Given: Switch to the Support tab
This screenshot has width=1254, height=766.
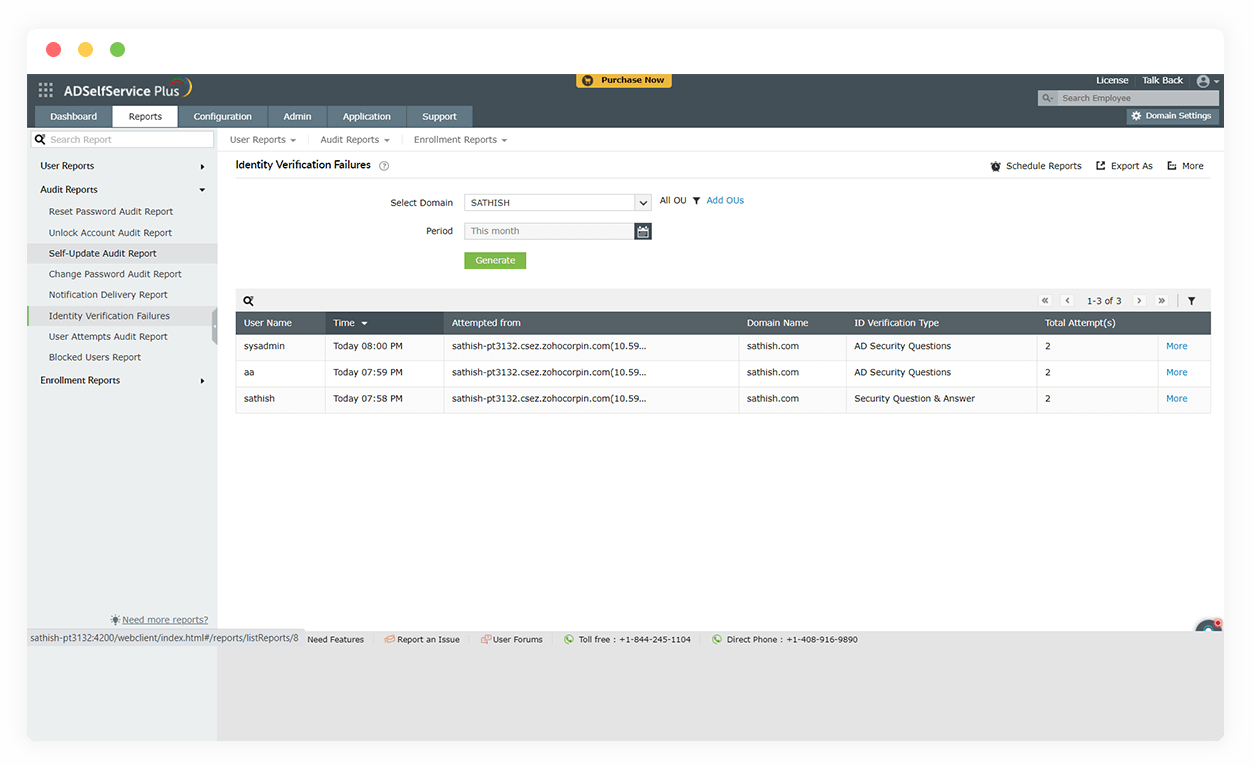Looking at the screenshot, I should pos(439,117).
